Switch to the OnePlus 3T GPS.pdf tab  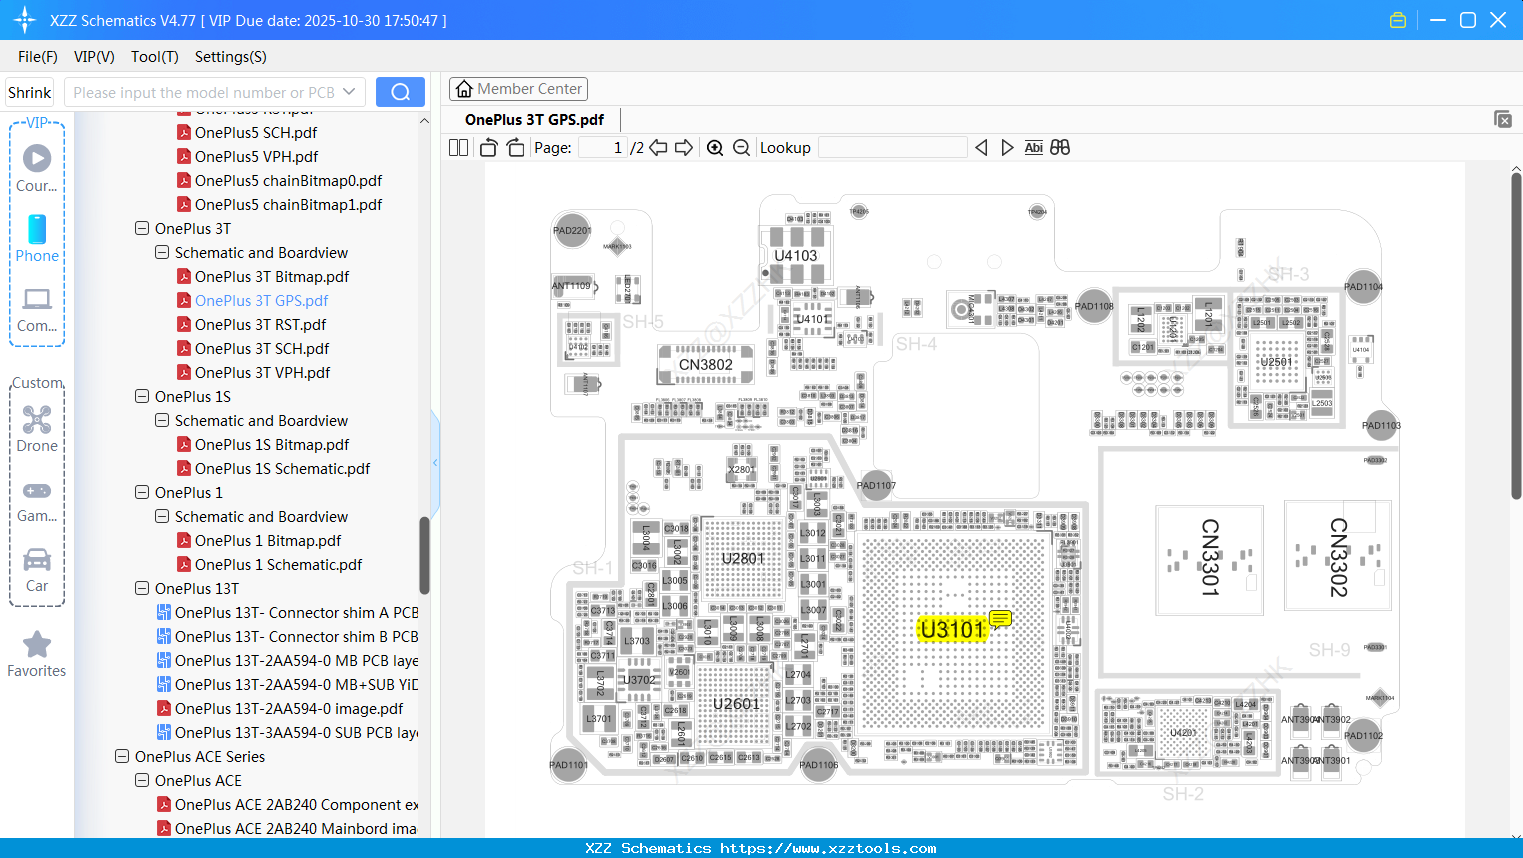[533, 119]
